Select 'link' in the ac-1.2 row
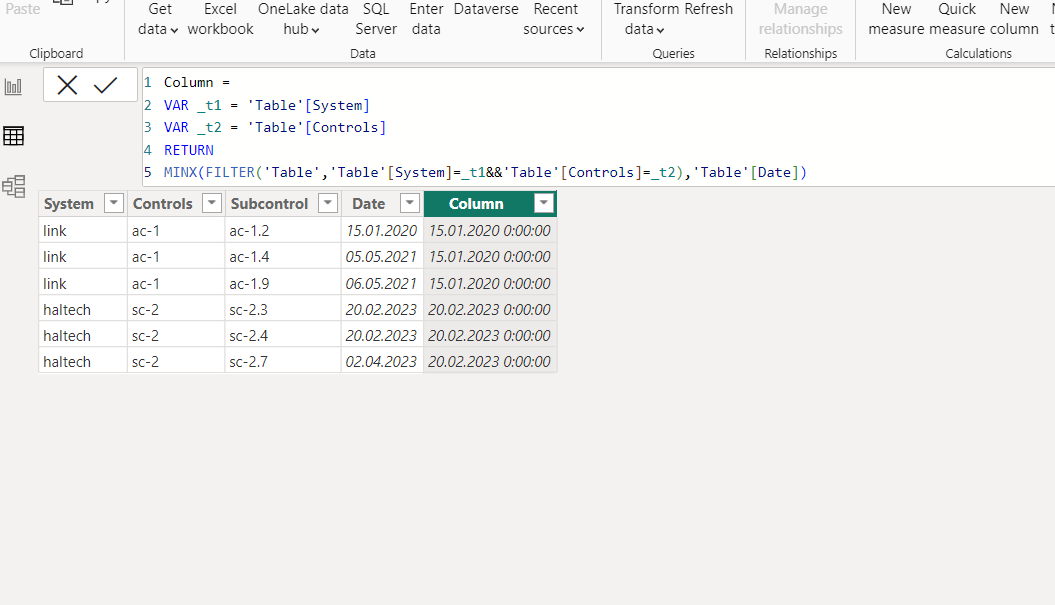Screen dimensions: 1055x605 83,230
